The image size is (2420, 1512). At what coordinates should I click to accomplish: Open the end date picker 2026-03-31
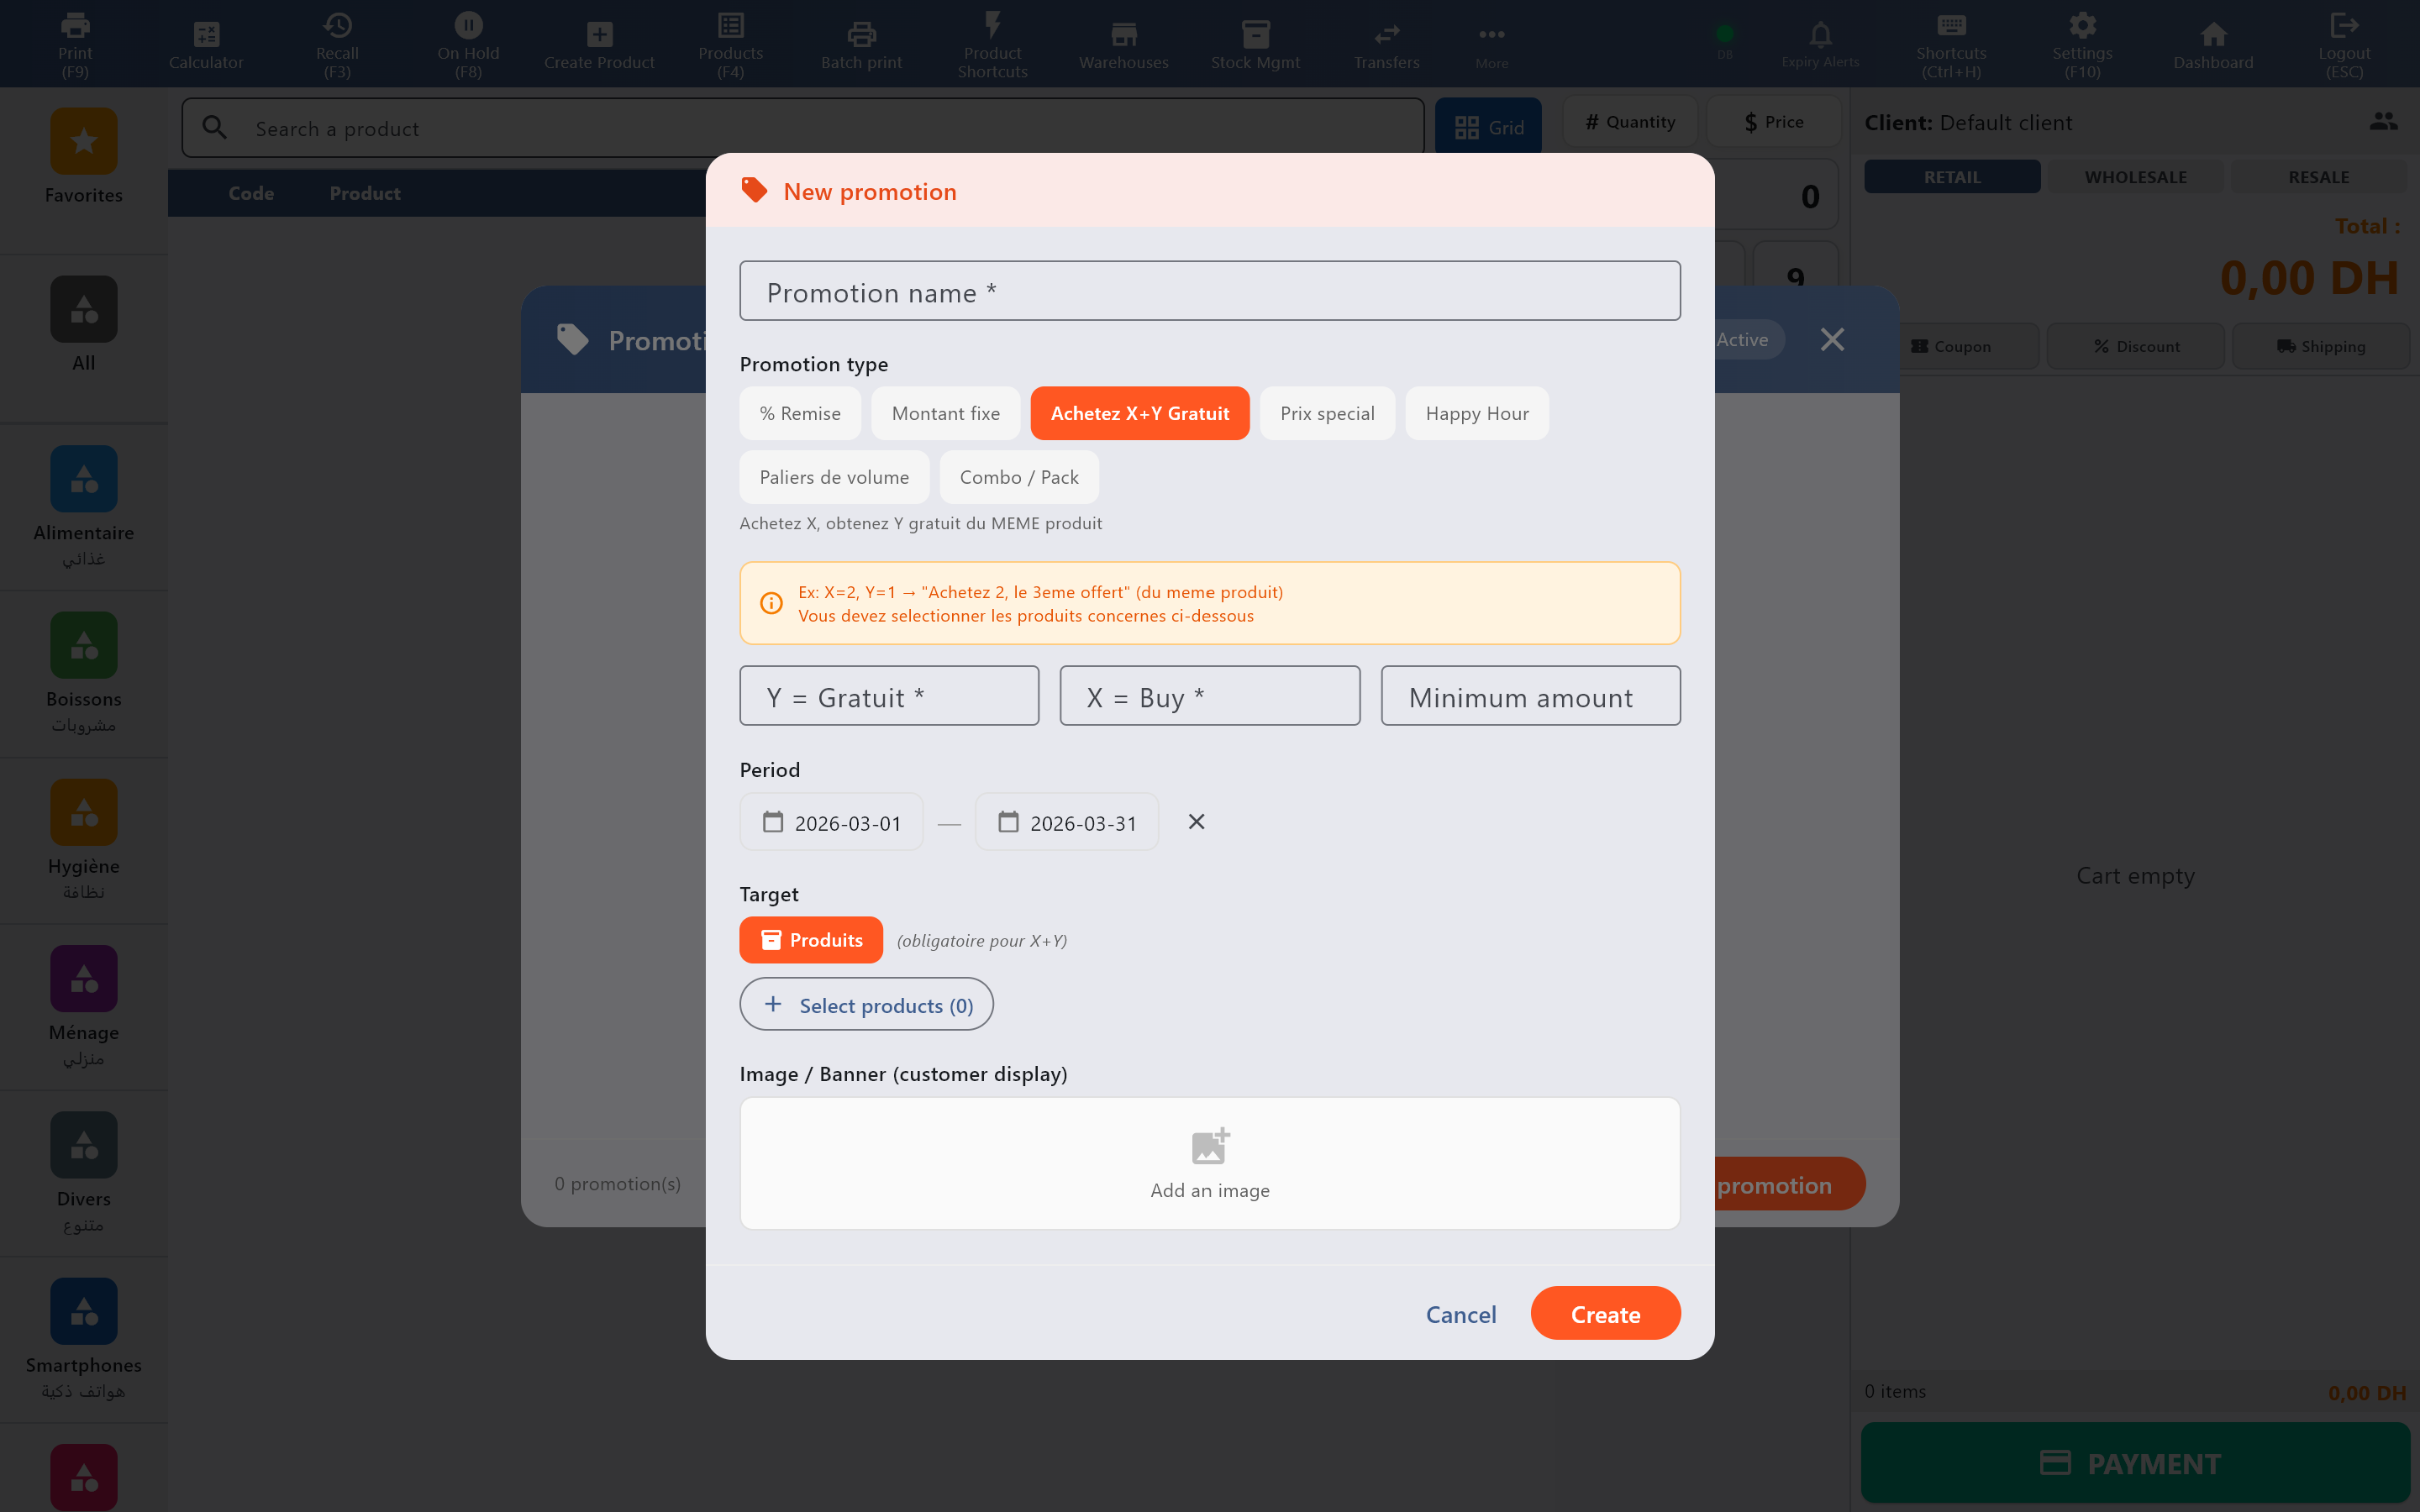(x=1067, y=822)
